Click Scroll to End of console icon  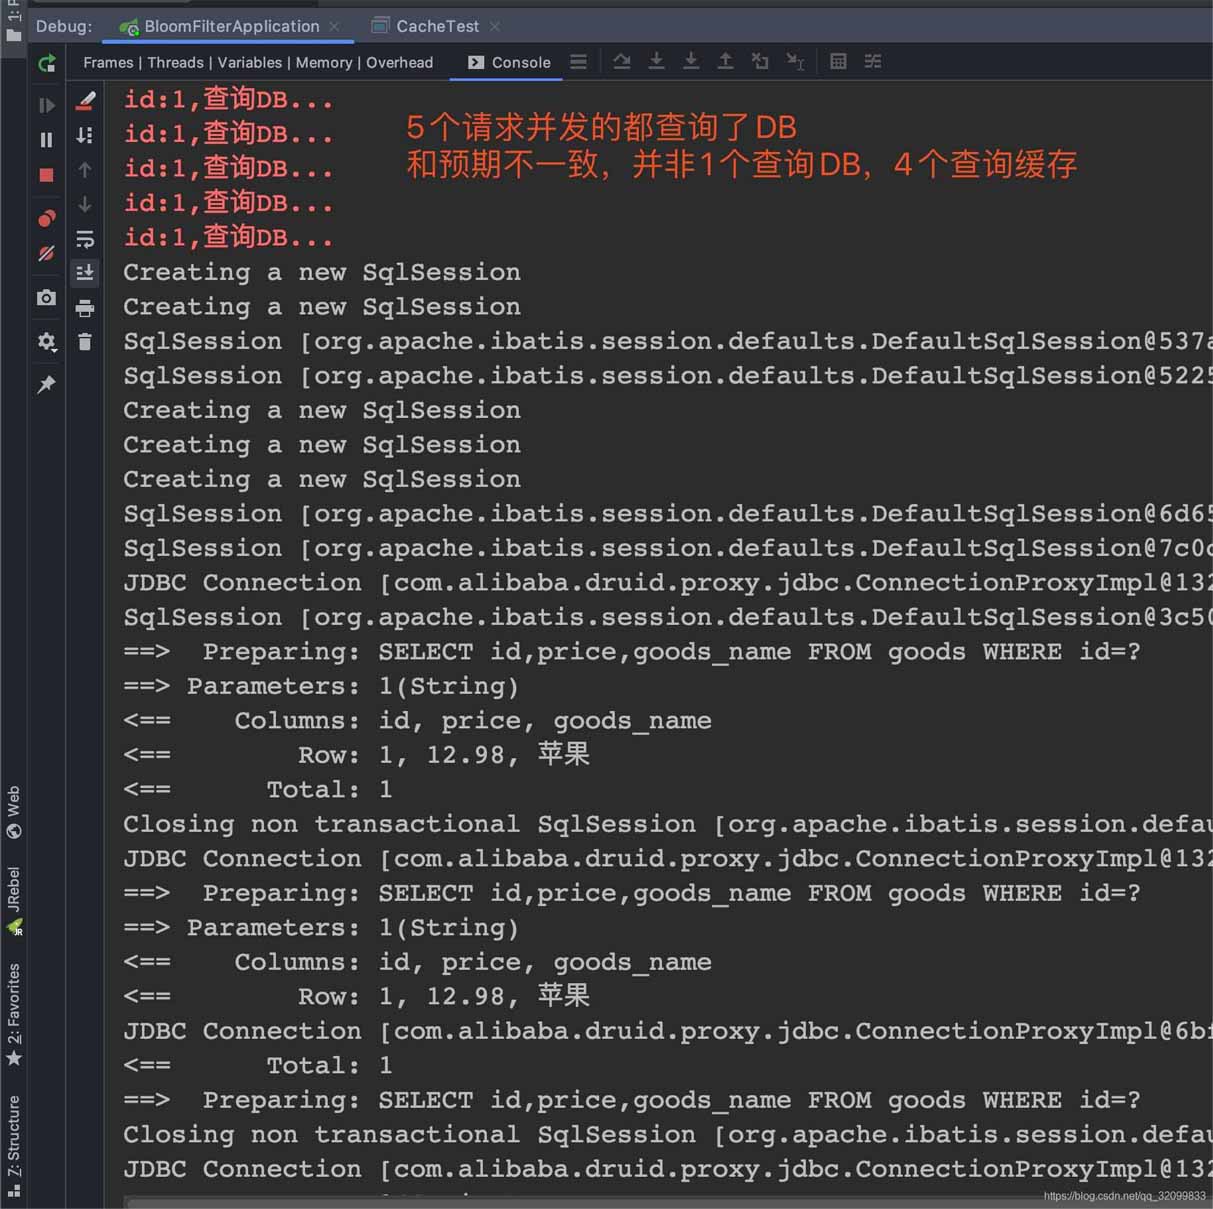click(x=85, y=273)
